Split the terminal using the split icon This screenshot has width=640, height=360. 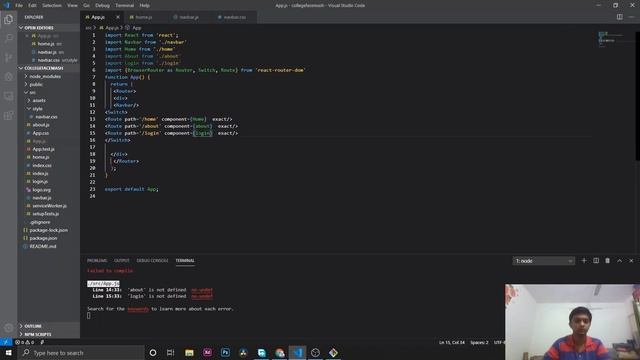(x=596, y=260)
